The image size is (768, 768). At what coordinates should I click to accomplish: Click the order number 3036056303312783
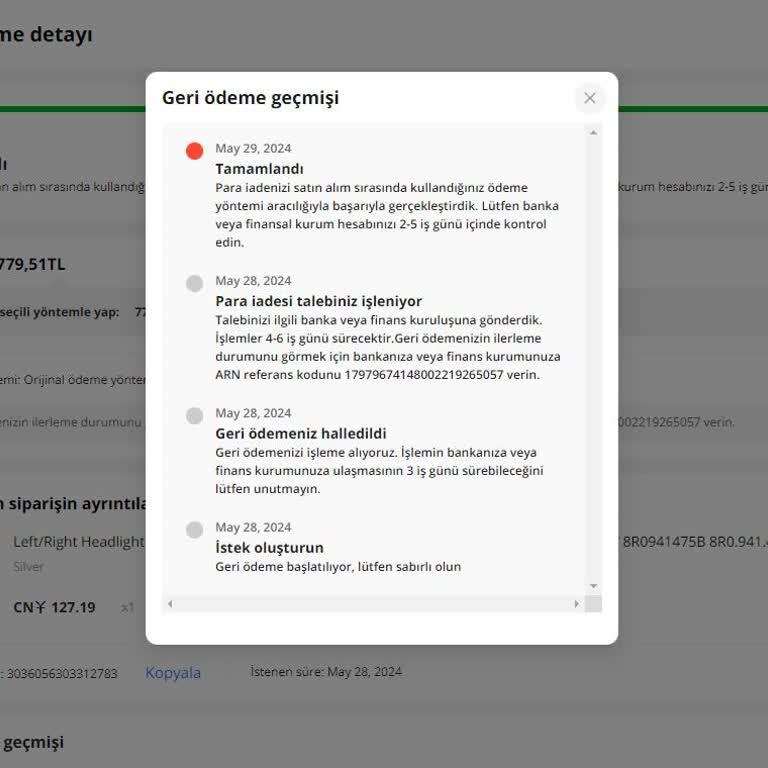pyautogui.click(x=62, y=674)
